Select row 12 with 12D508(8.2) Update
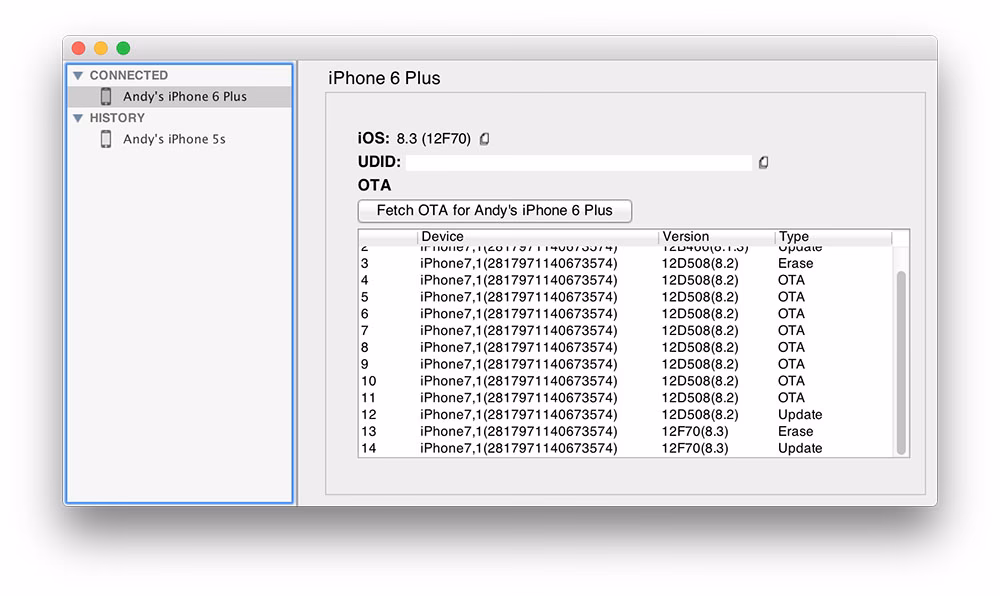Viewport: 1000px width, 596px height. pos(620,415)
